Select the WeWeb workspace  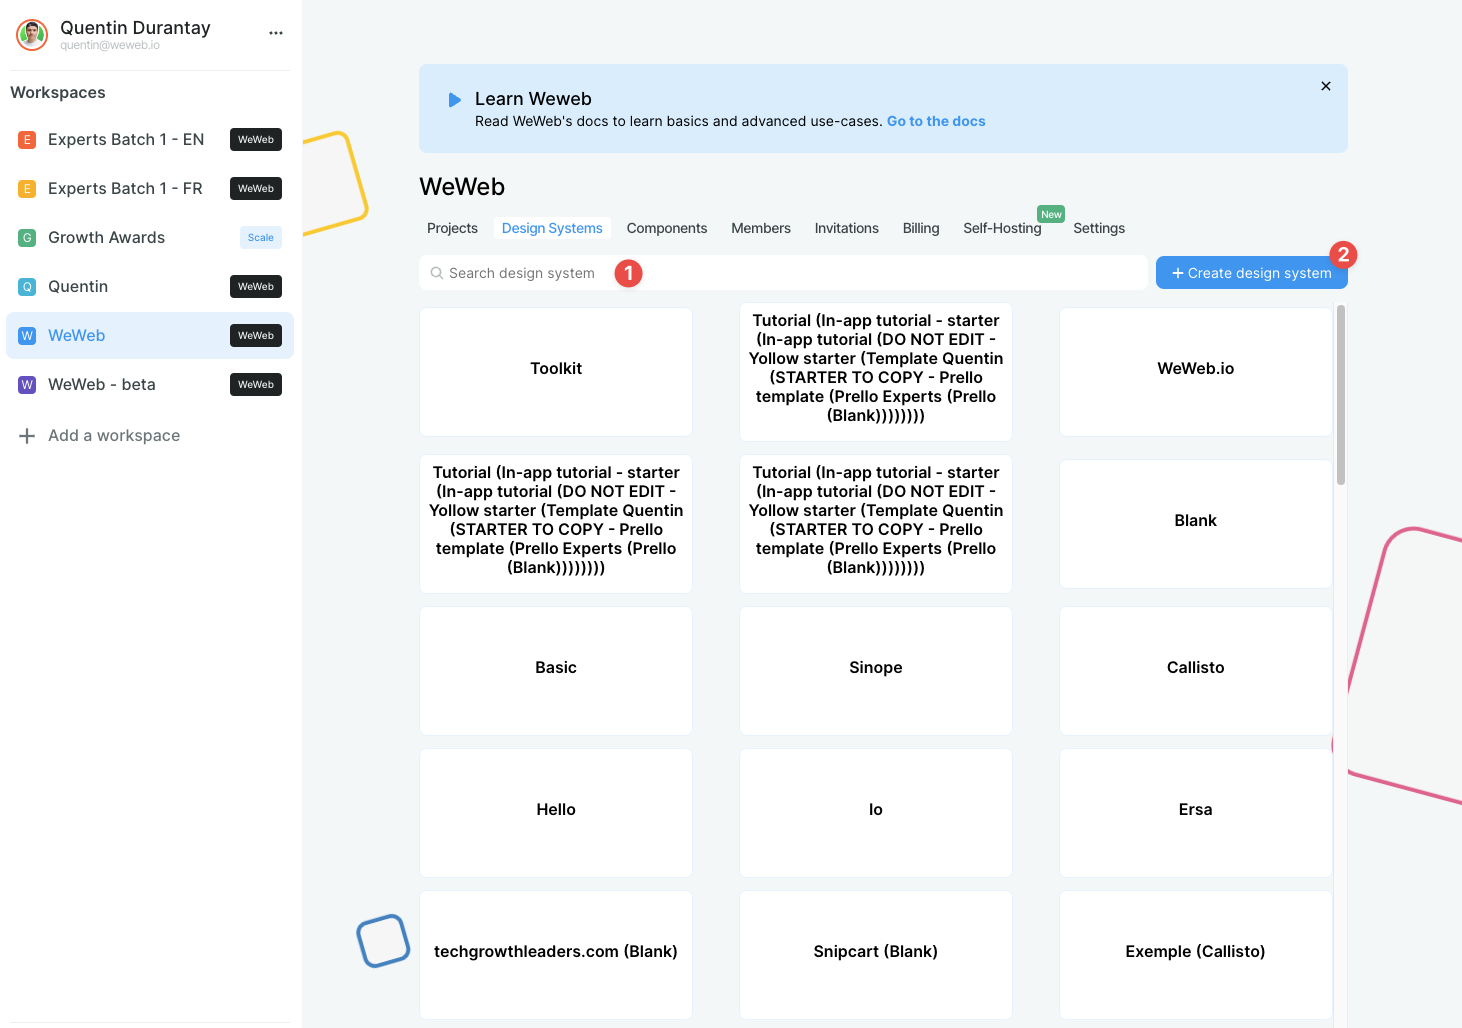coord(150,336)
